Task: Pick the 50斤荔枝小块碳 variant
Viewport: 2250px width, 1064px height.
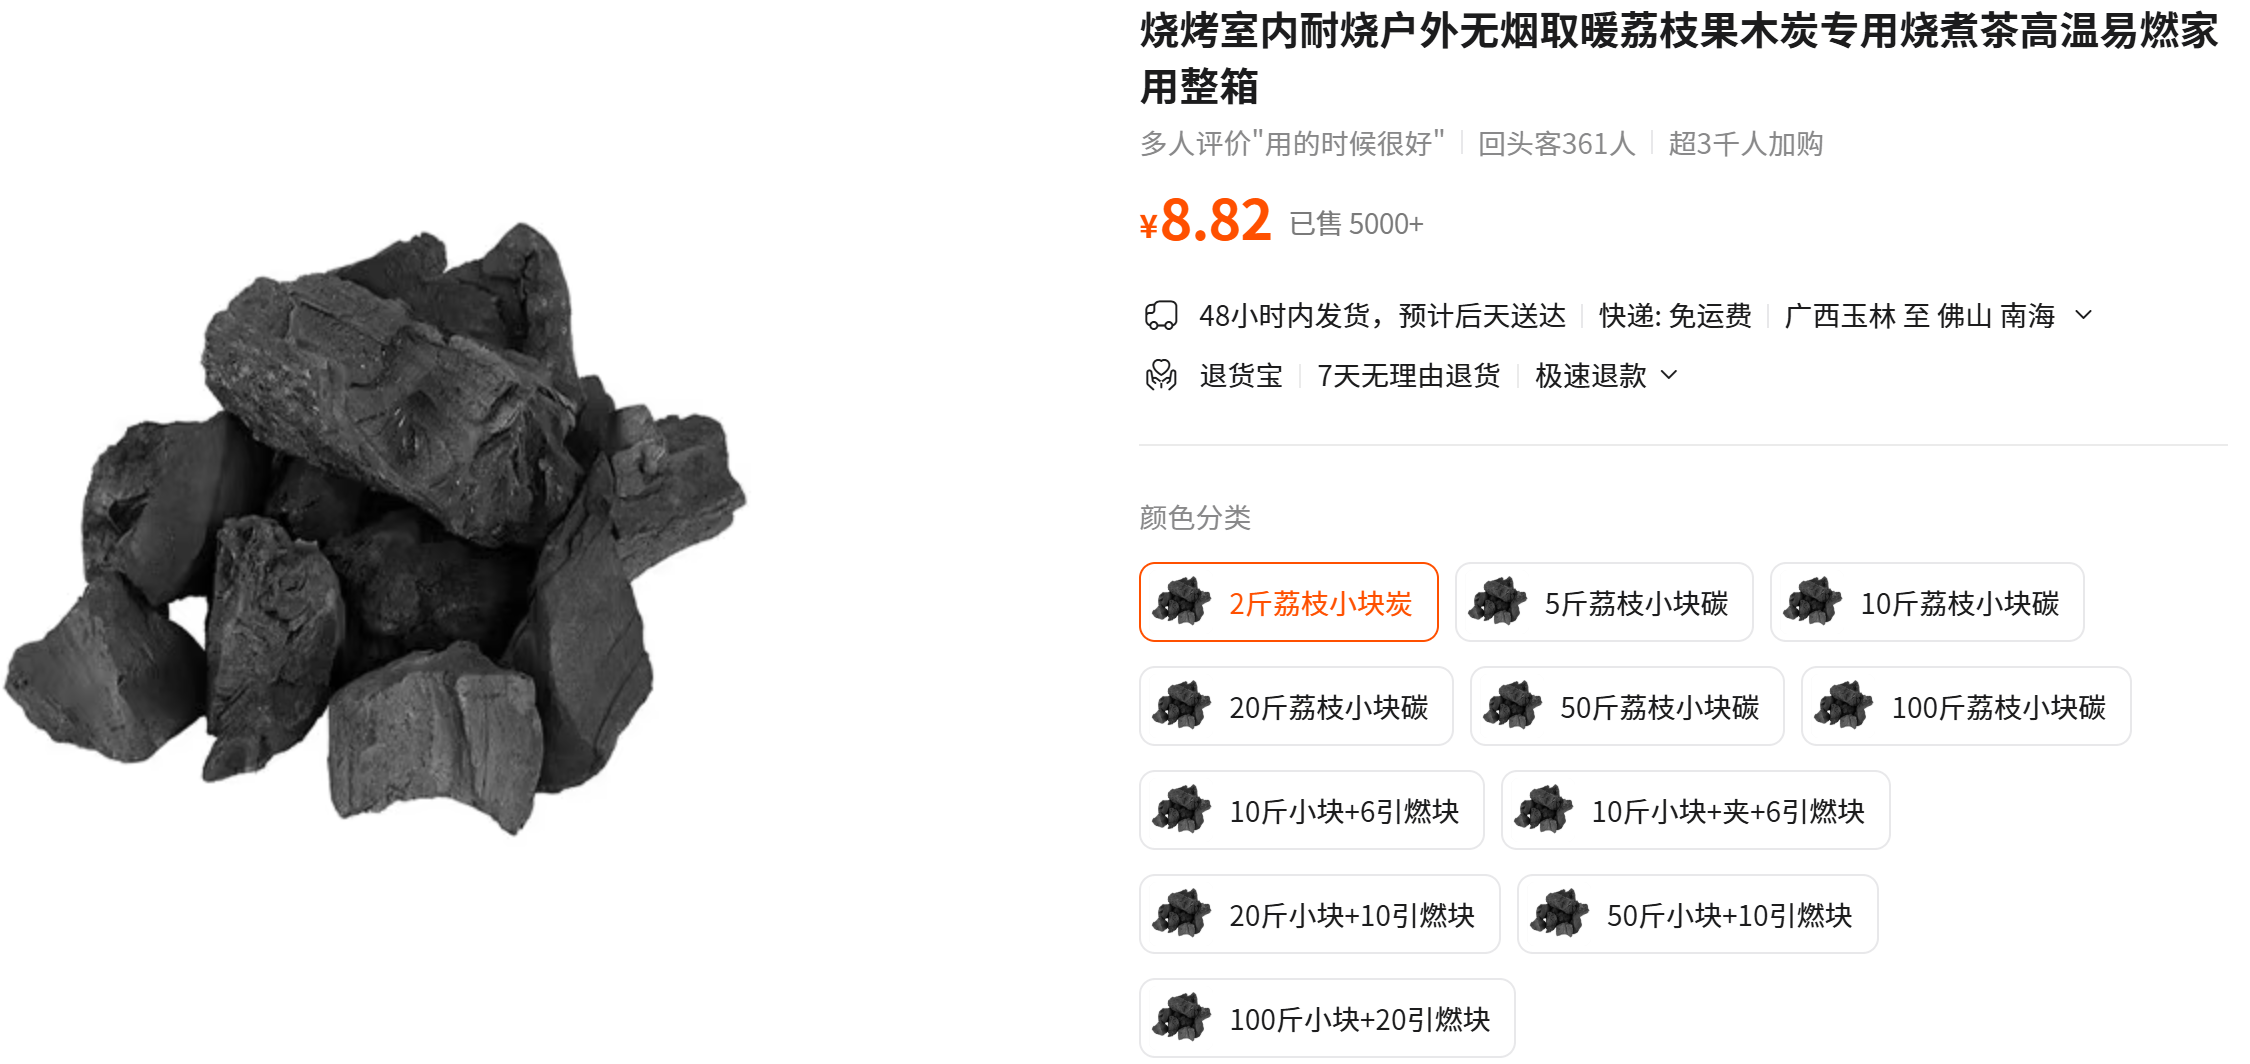Action: 1627,706
